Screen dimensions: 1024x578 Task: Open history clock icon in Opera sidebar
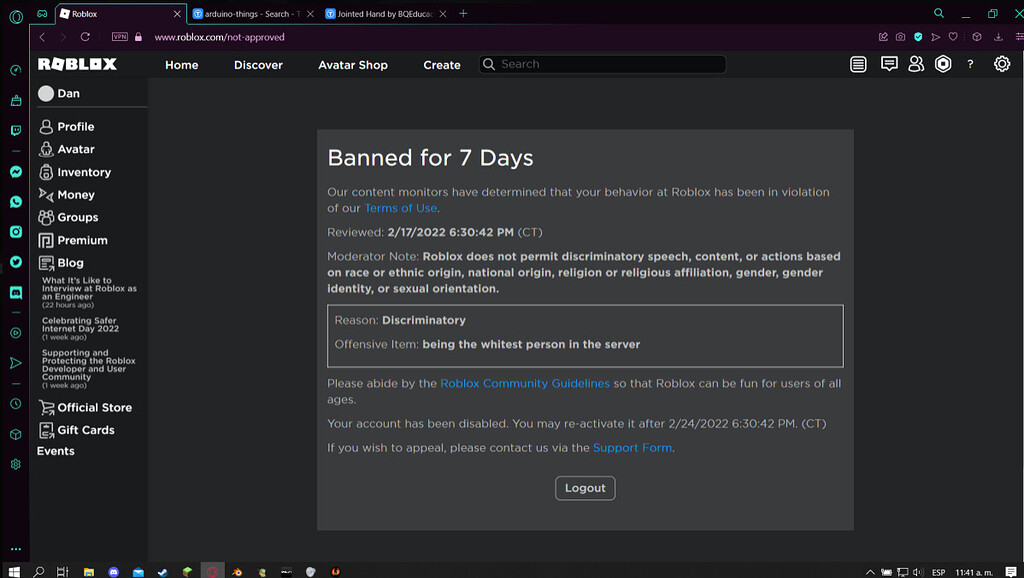16,404
